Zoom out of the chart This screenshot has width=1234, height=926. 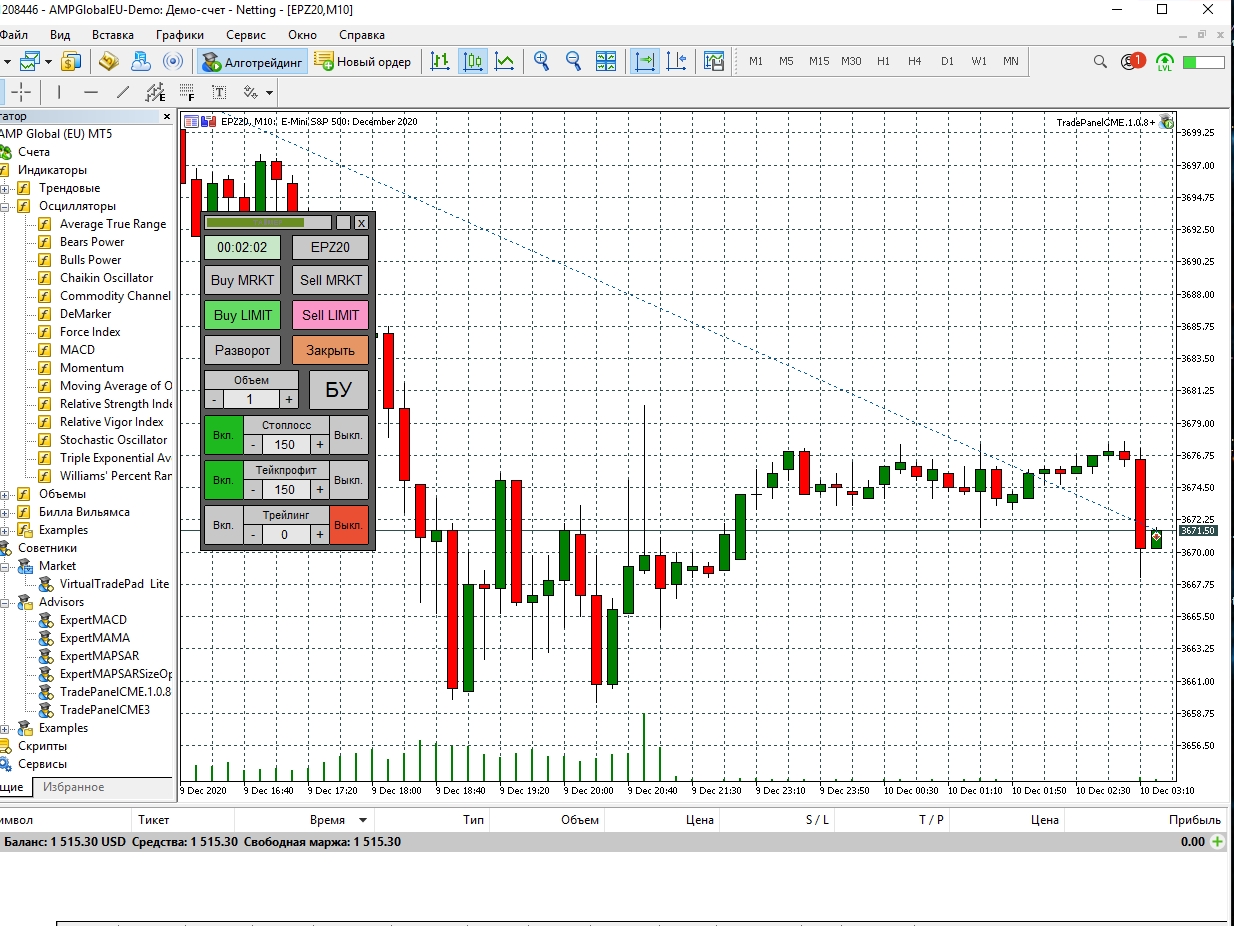[x=574, y=61]
